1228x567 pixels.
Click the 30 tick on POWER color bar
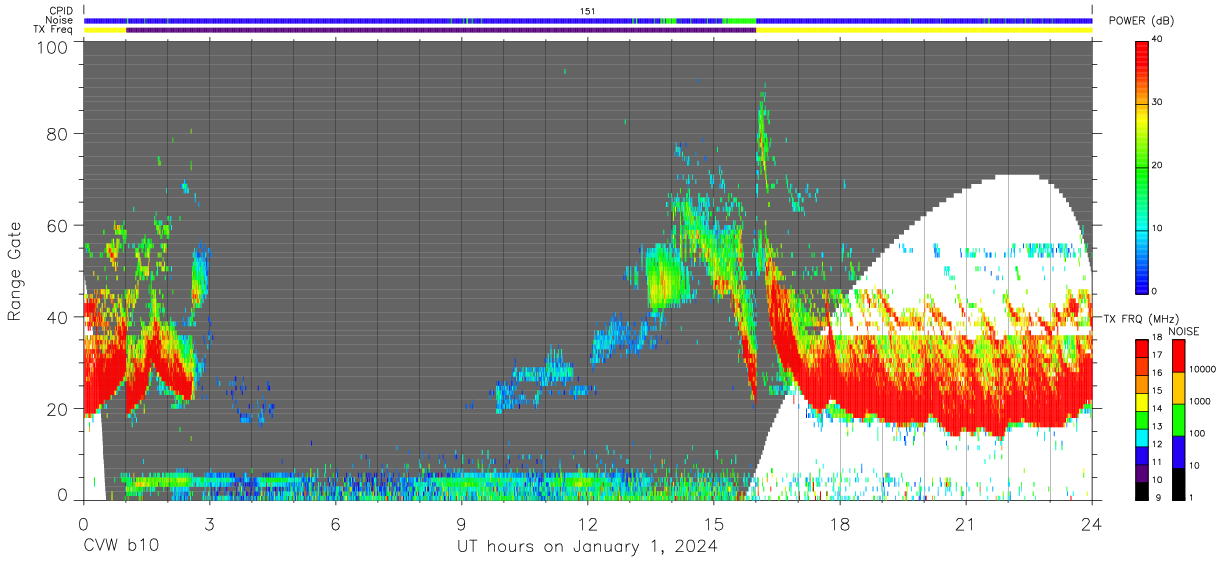[1158, 102]
